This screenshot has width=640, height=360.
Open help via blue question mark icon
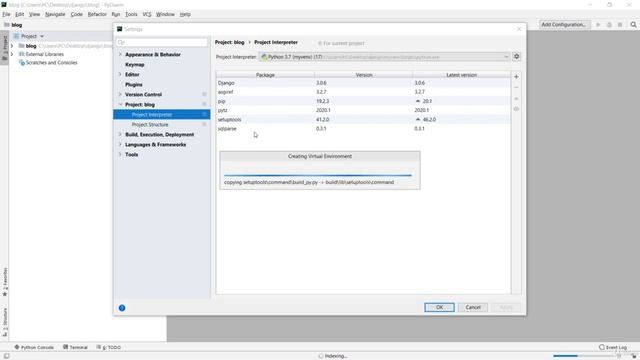coord(122,308)
